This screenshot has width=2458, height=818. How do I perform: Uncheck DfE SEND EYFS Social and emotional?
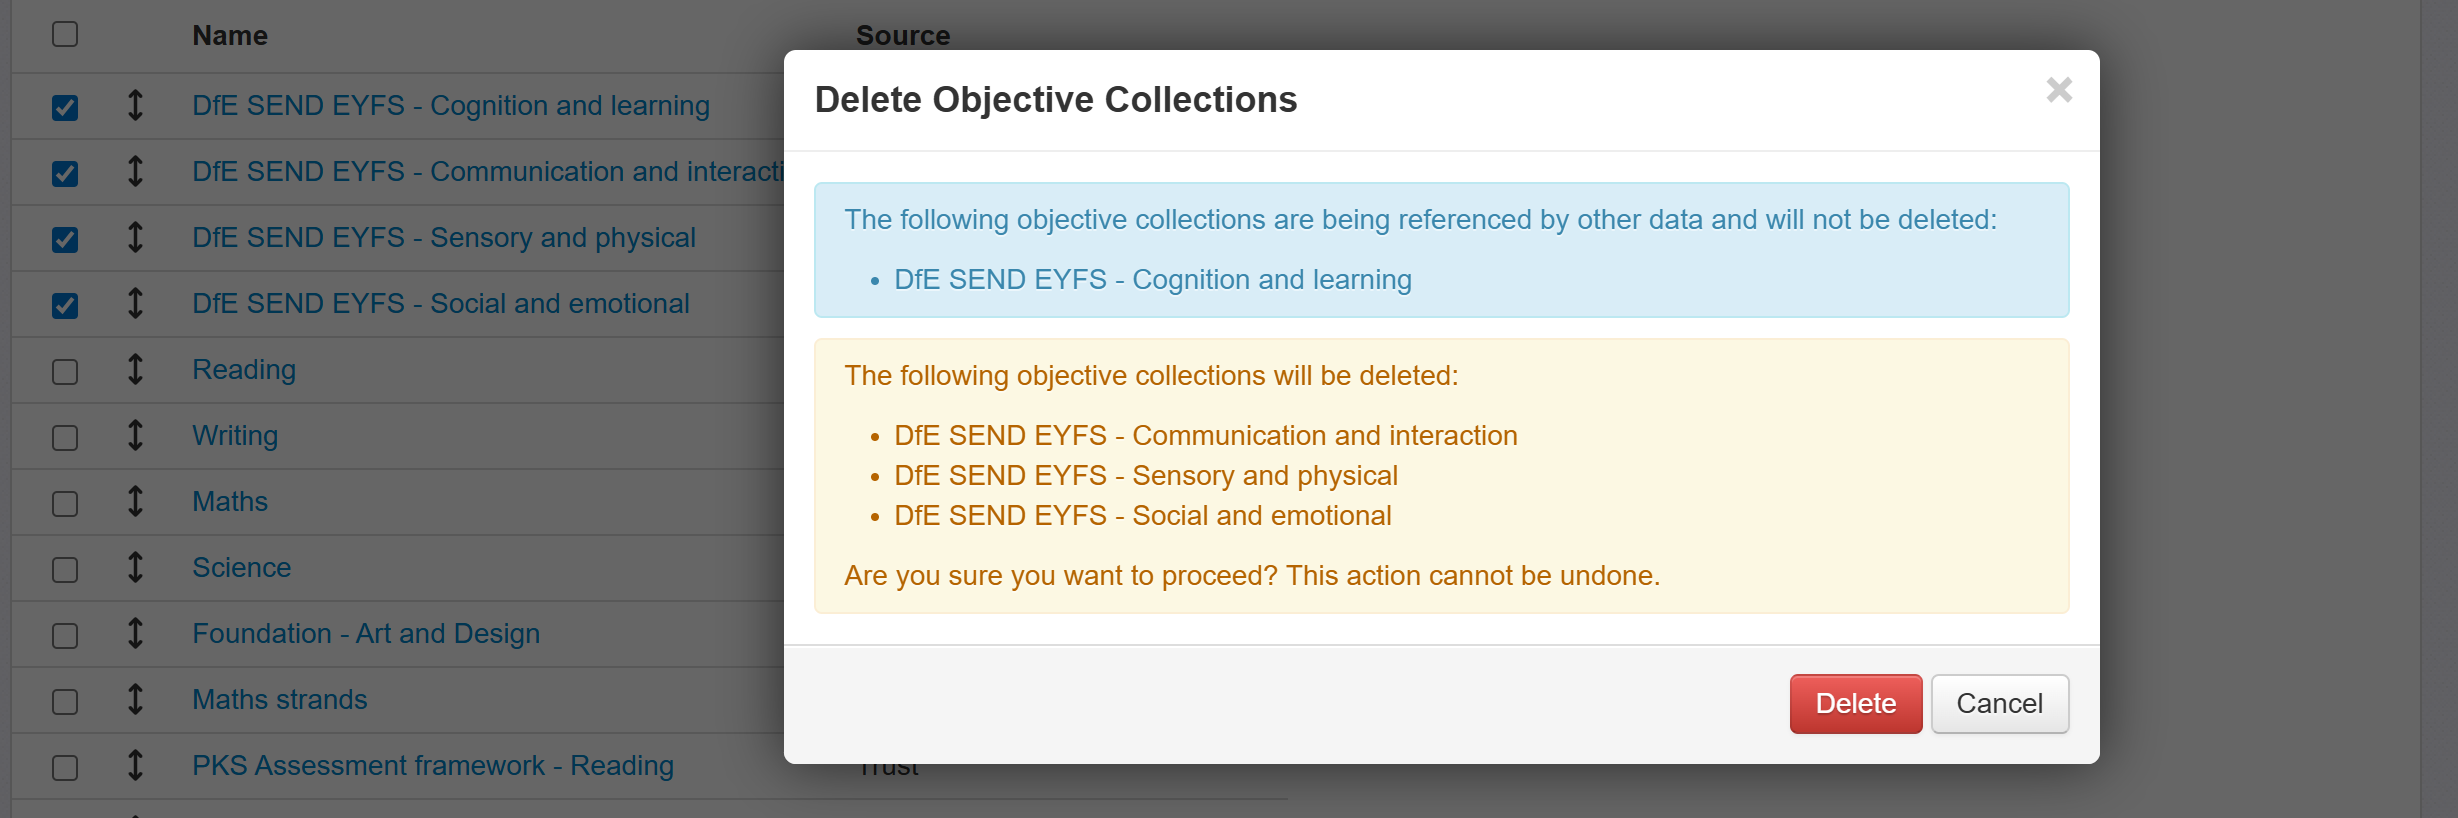click(65, 305)
